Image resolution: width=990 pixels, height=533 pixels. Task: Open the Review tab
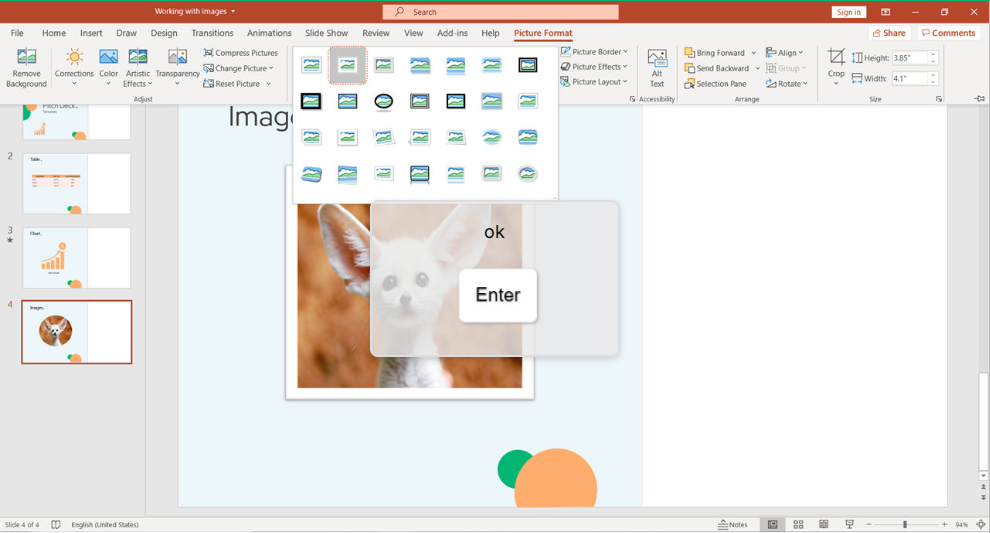376,33
